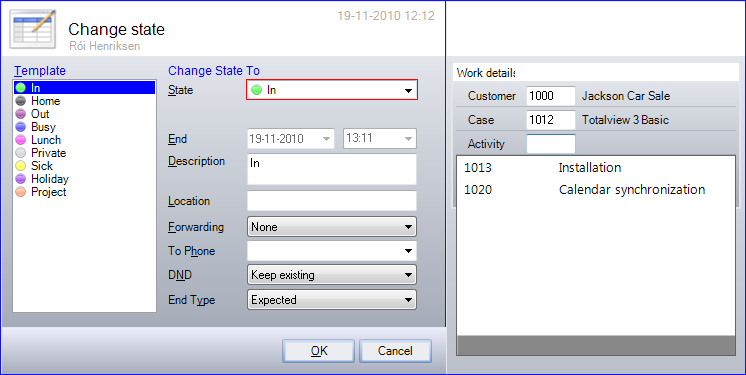Click the Template heading label
Image resolution: width=746 pixels, height=375 pixels.
point(40,70)
